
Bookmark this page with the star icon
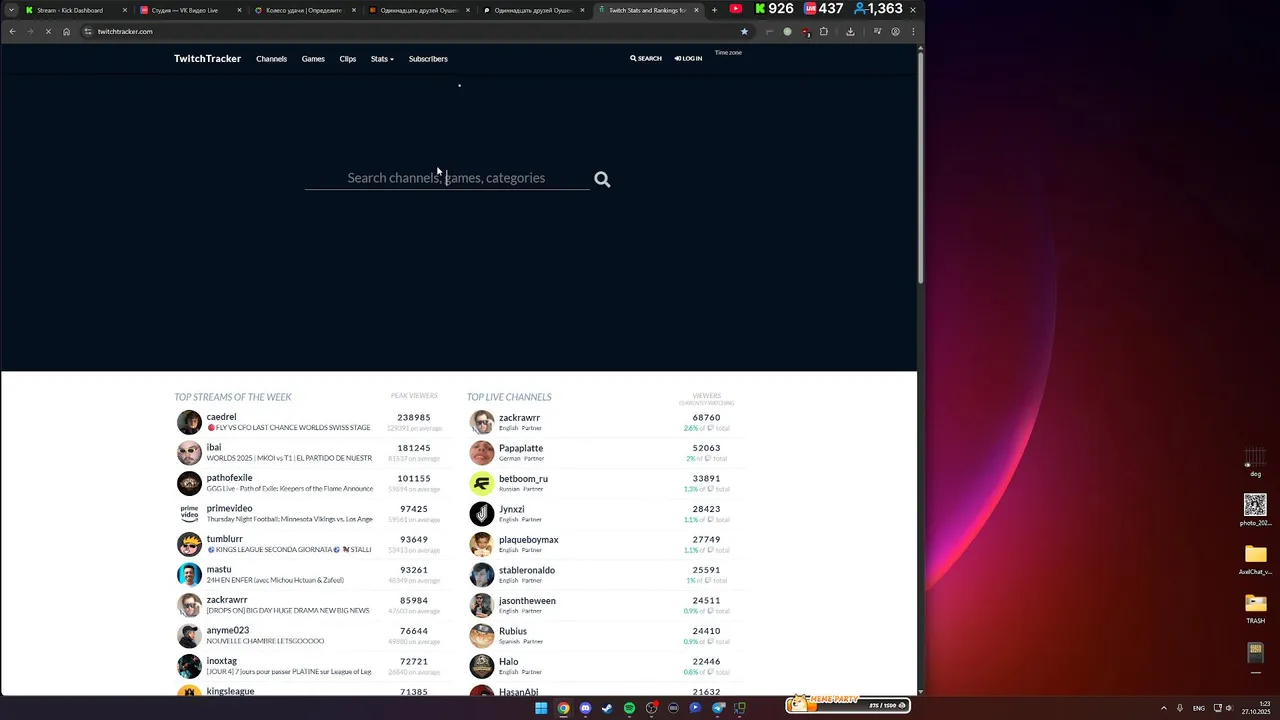click(x=744, y=31)
